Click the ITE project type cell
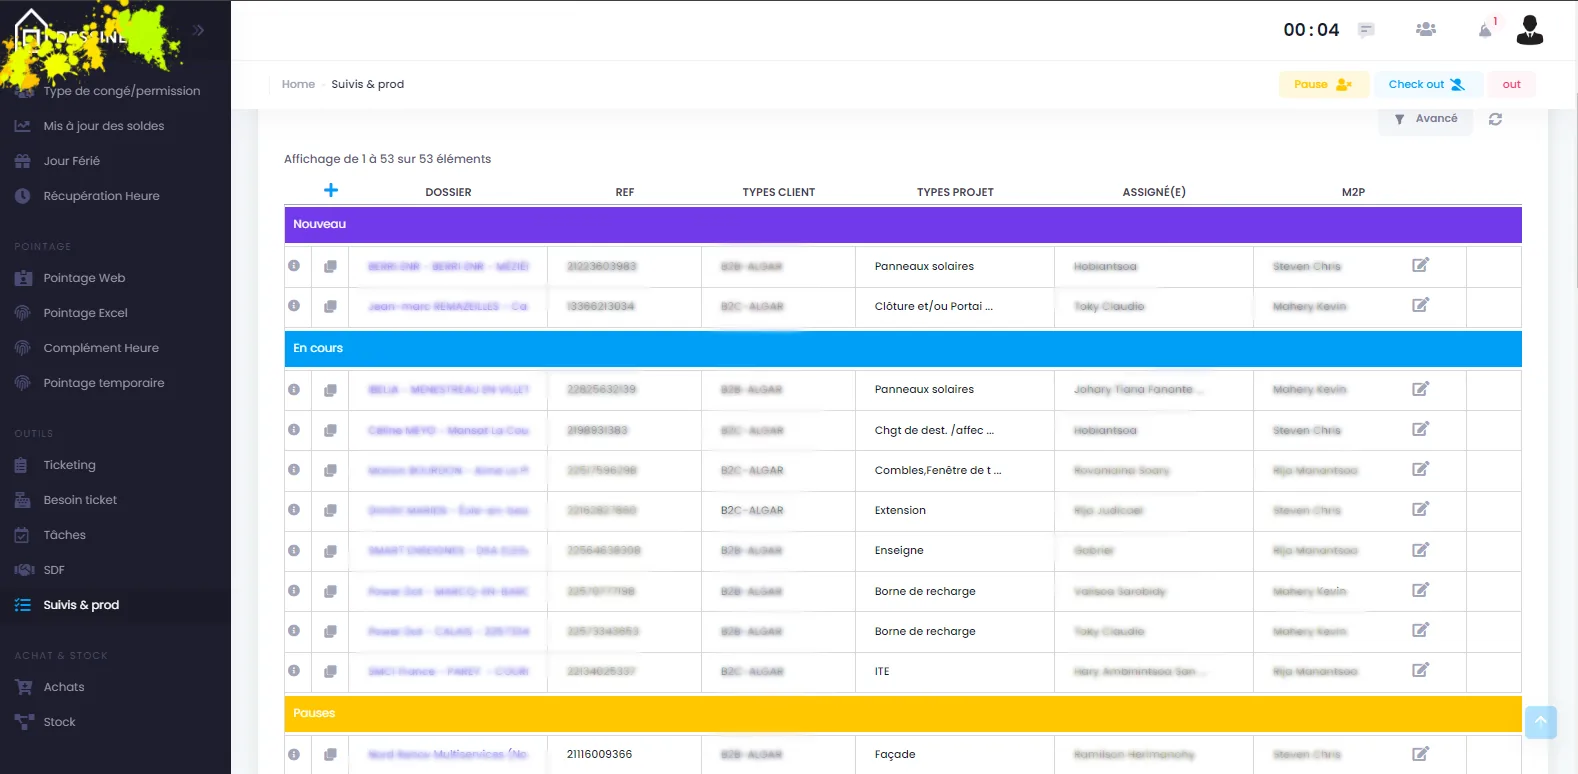The width and height of the screenshot is (1578, 774). [955, 672]
